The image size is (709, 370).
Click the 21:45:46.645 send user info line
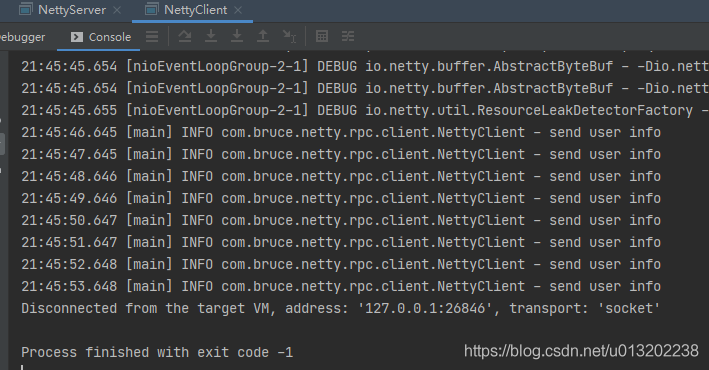pos(341,133)
